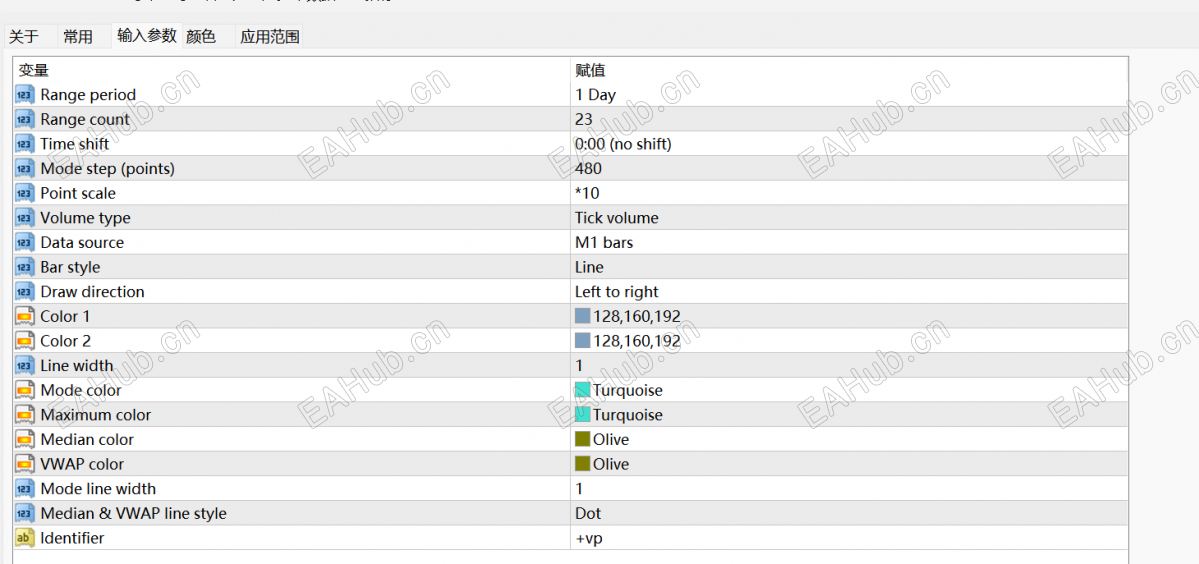The height and width of the screenshot is (564, 1199).
Task: Click the Color 1 swatch 128,160,192
Action: (x=583, y=316)
